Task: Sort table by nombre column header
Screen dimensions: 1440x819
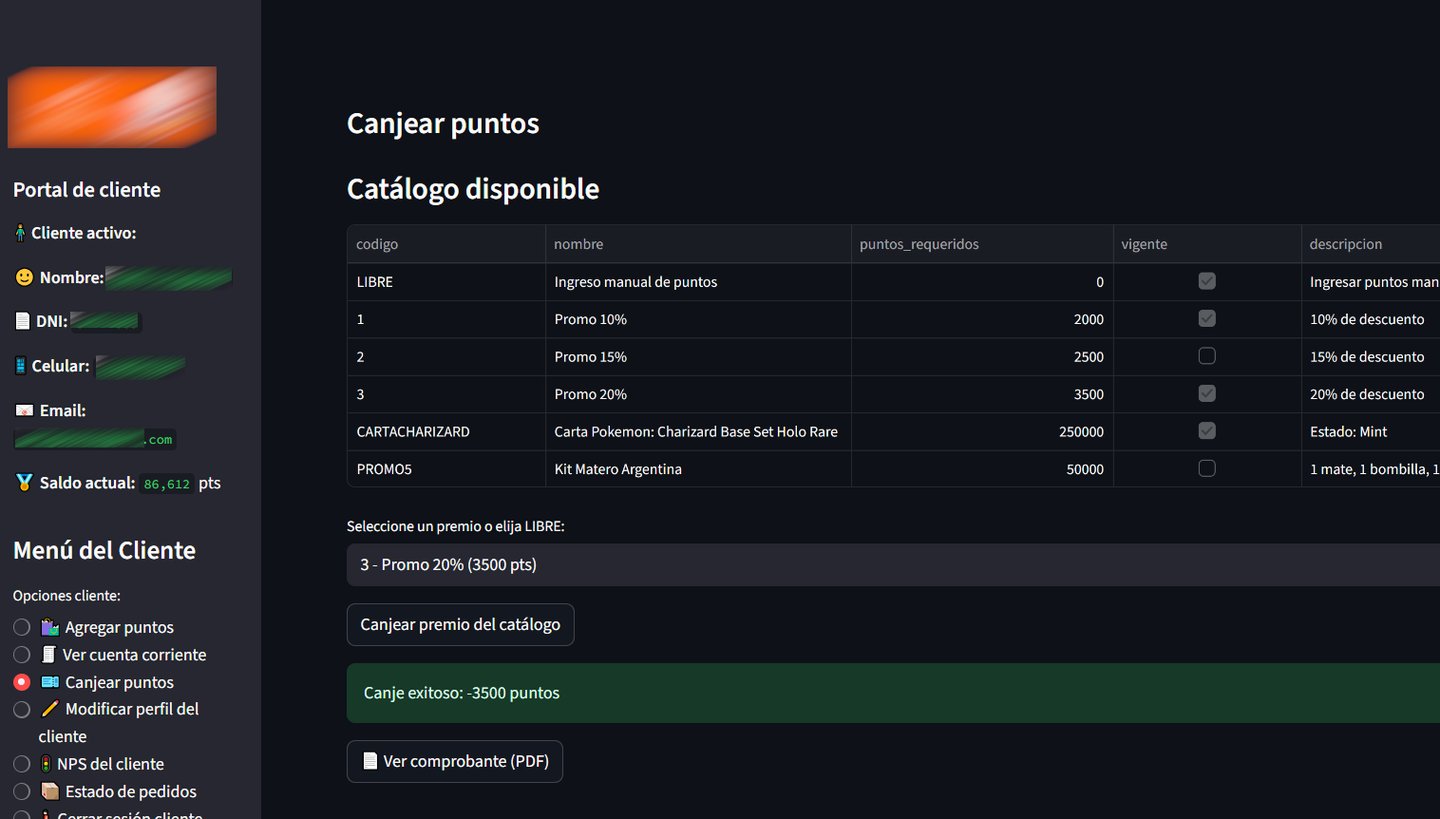Action: [x=579, y=244]
